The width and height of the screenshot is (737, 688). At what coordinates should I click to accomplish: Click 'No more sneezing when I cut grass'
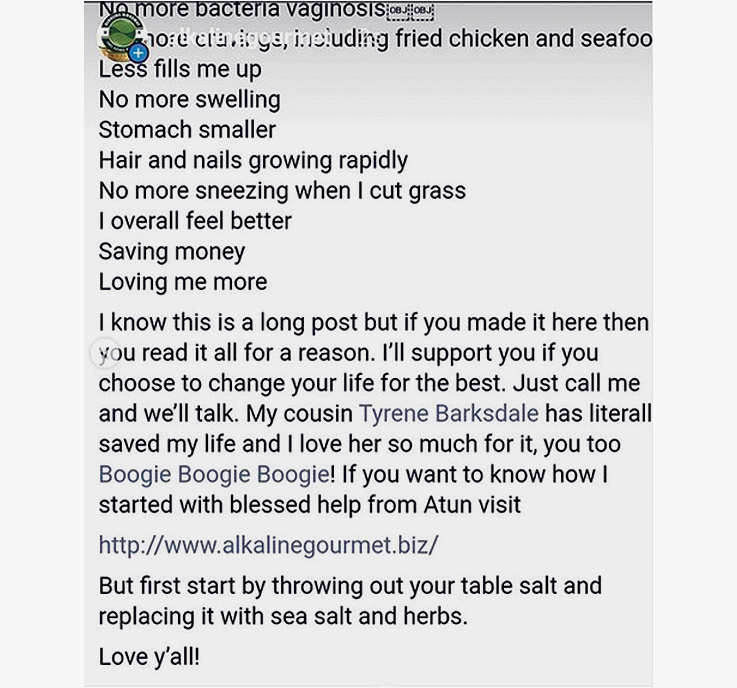[x=282, y=190]
